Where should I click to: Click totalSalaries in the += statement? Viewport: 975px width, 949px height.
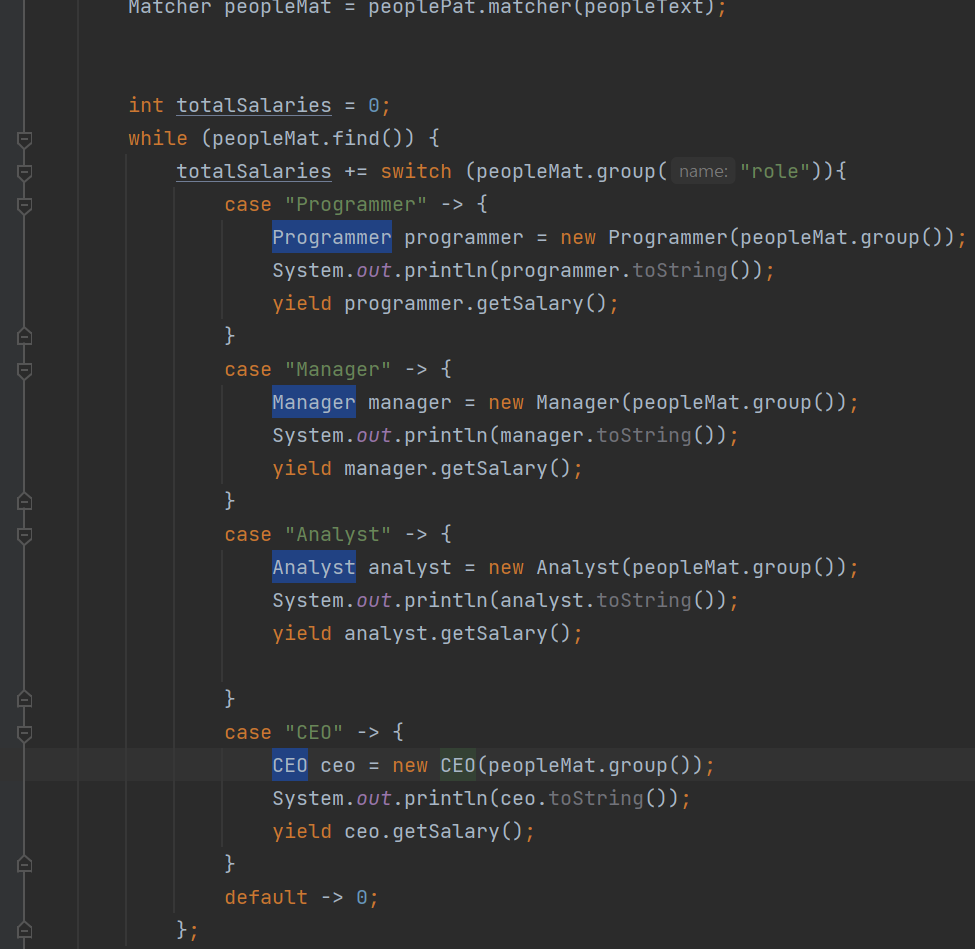point(254,171)
